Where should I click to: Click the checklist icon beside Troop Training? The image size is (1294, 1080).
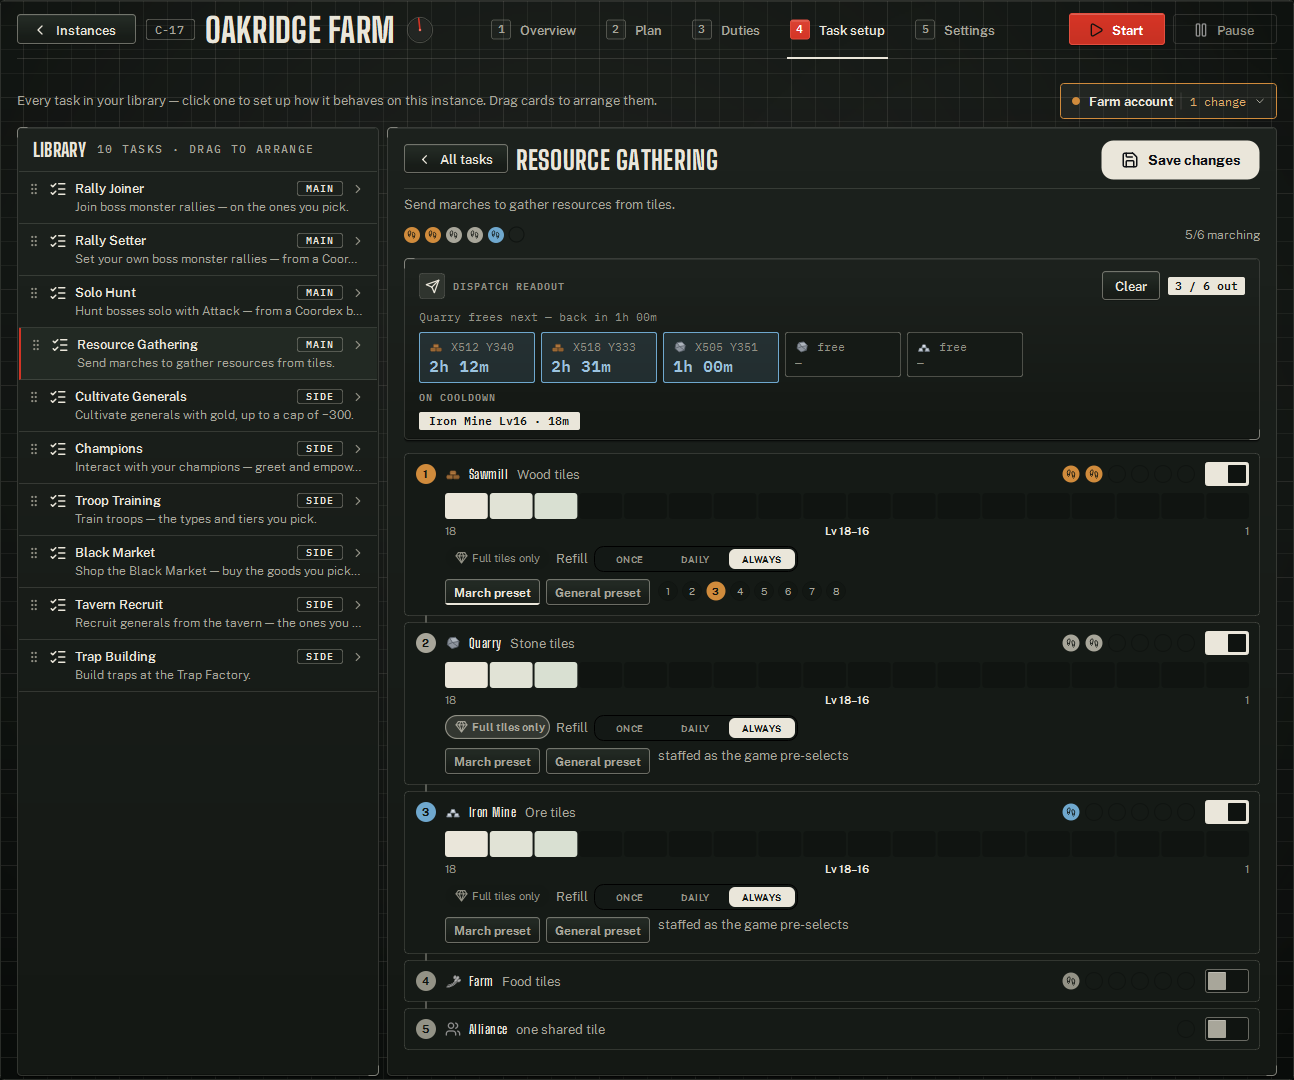click(x=58, y=501)
